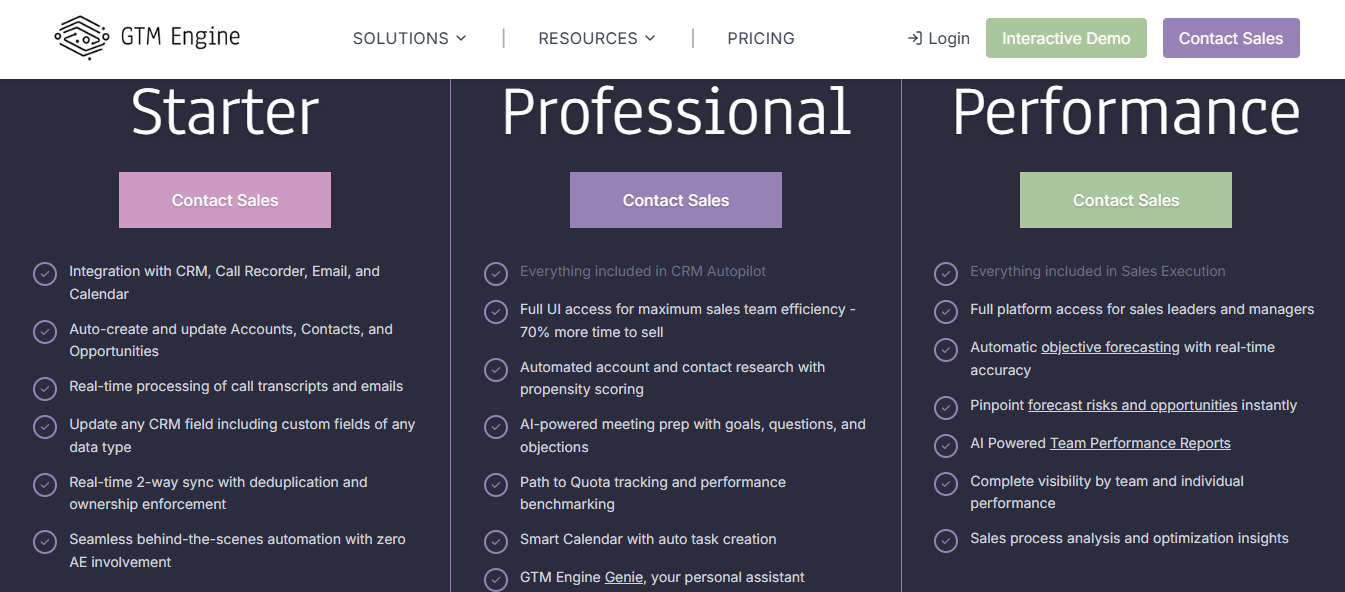Click checkmark beside Update any CRM field
The width and height of the screenshot is (1345, 592).
click(45, 427)
